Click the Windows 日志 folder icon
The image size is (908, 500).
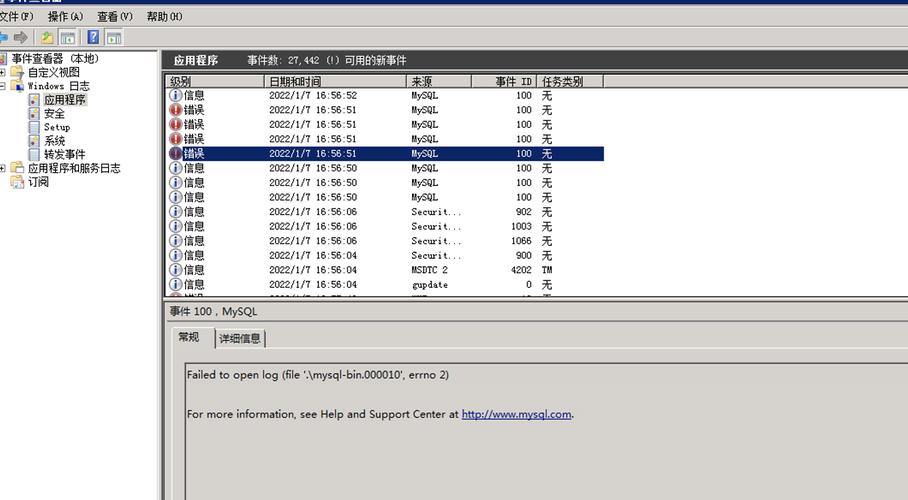click(17, 86)
